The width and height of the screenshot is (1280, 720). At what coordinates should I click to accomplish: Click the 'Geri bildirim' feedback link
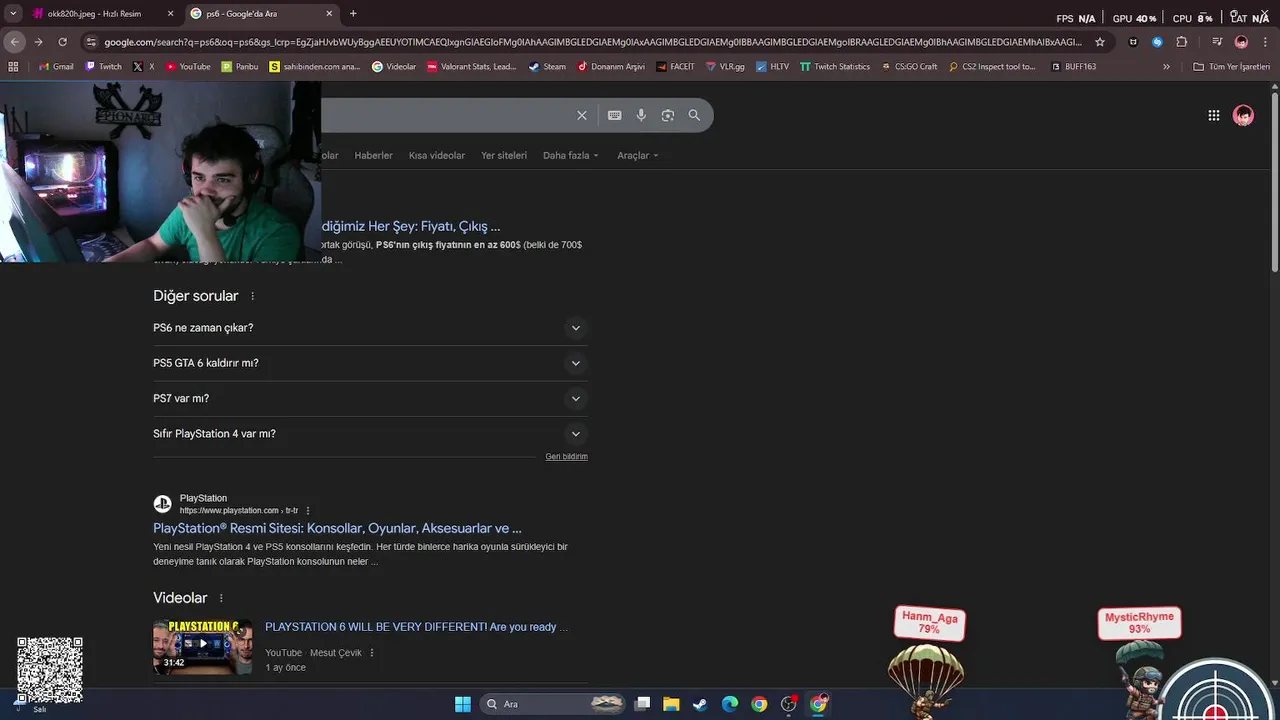point(566,456)
